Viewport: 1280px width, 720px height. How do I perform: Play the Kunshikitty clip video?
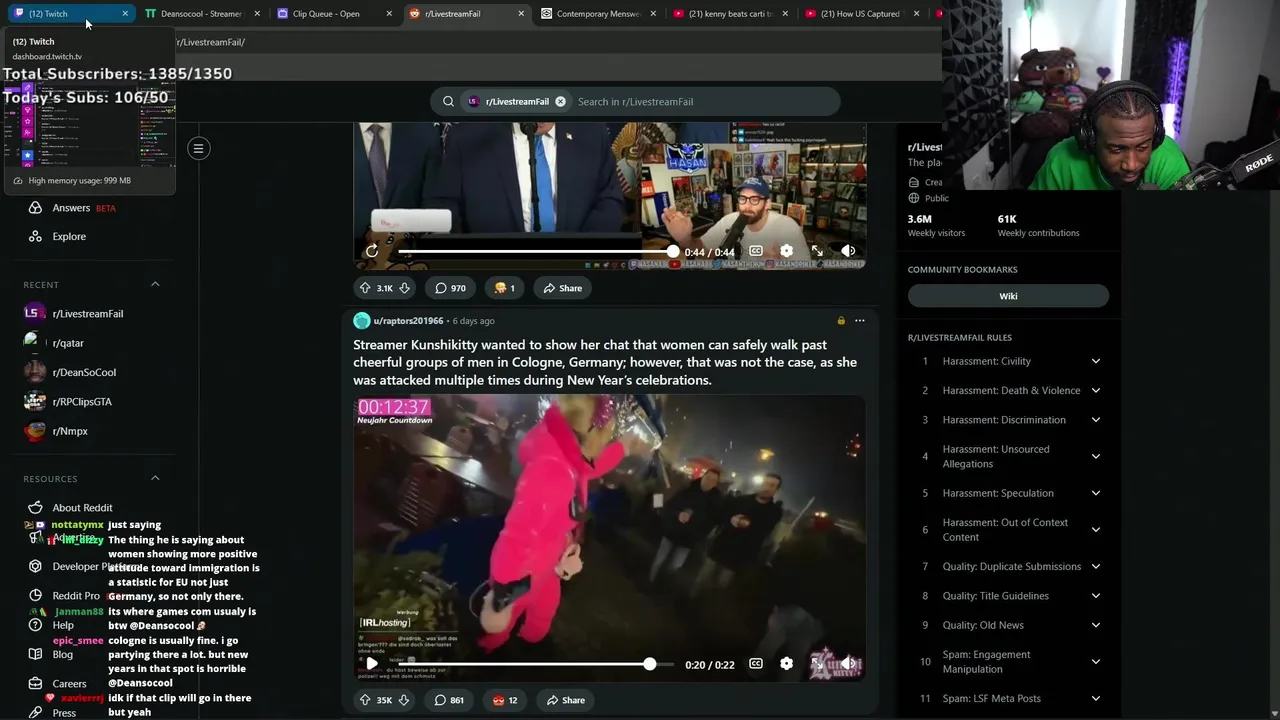pos(372,663)
